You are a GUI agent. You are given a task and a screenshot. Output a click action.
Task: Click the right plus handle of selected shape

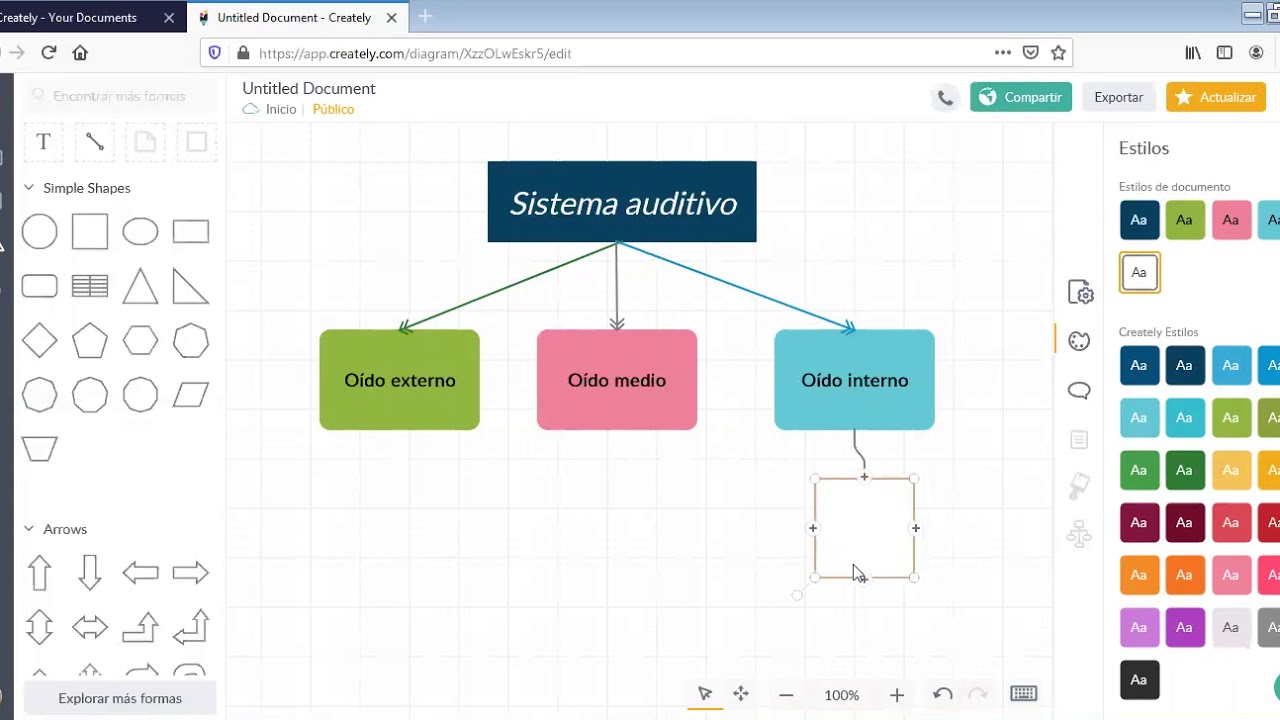point(915,528)
